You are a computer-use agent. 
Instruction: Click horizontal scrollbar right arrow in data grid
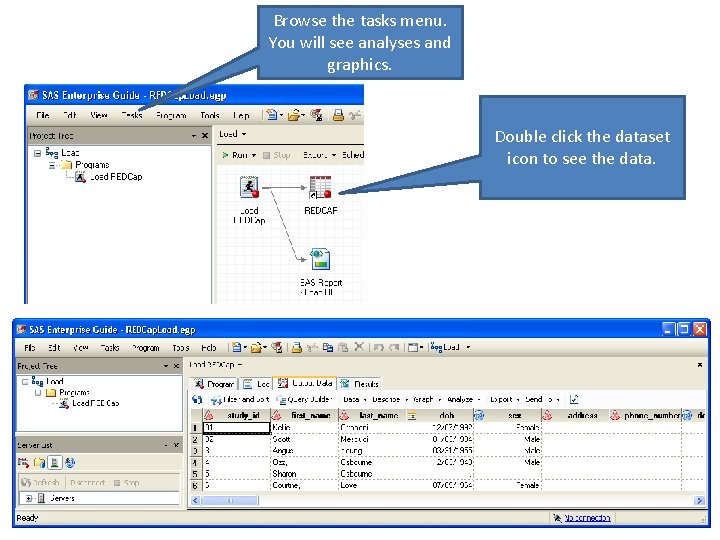[x=699, y=501]
